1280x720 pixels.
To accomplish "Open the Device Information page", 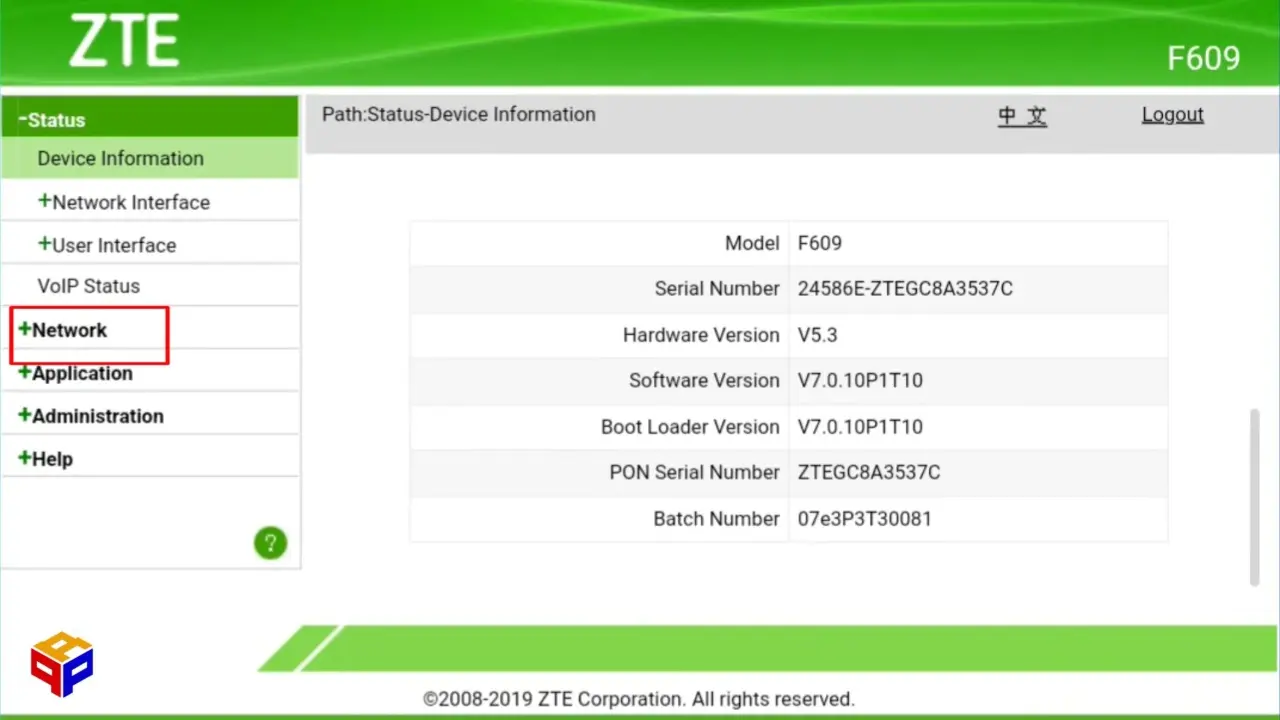I will pos(120,158).
